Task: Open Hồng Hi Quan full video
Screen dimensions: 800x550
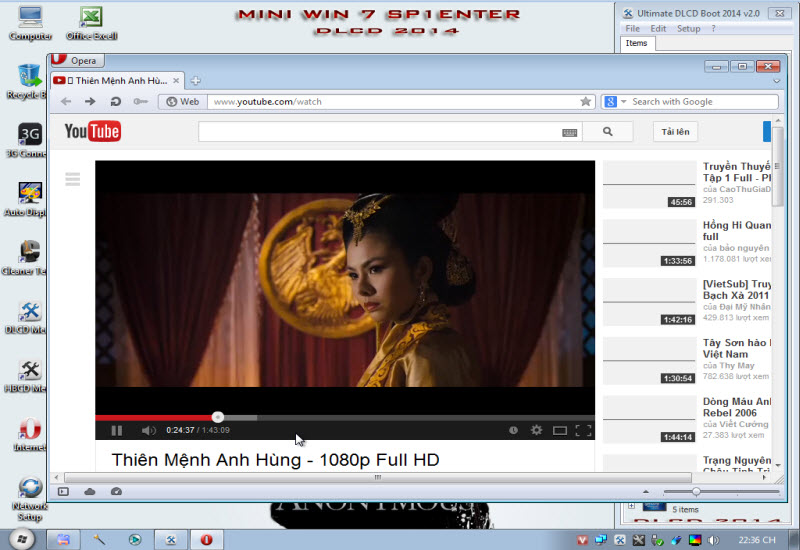Action: pyautogui.click(x=737, y=231)
